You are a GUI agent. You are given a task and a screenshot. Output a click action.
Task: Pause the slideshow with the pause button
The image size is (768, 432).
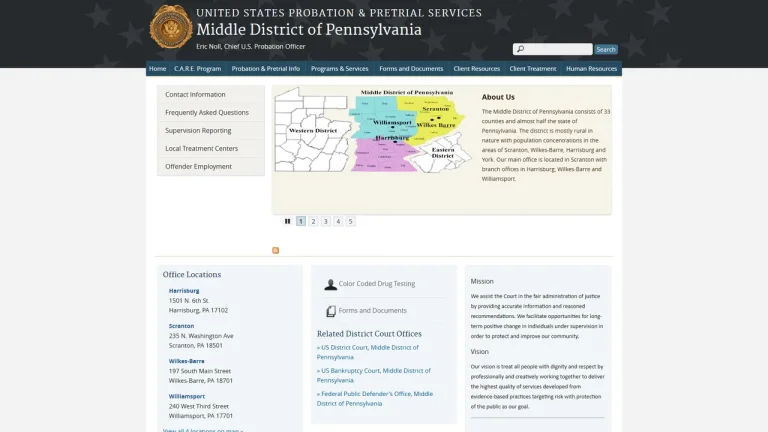tap(288, 221)
